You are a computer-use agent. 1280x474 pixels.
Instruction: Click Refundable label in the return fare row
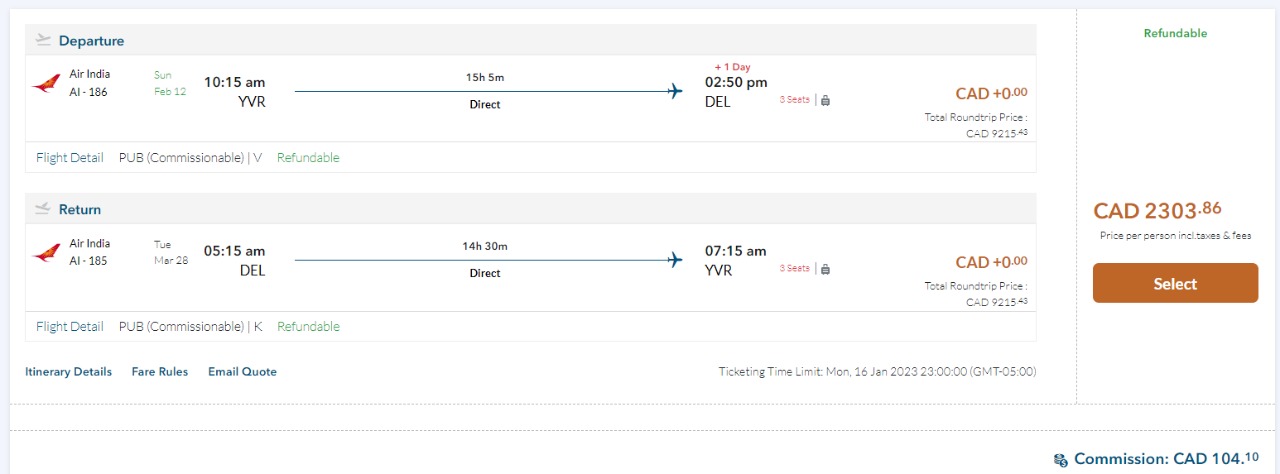308,326
